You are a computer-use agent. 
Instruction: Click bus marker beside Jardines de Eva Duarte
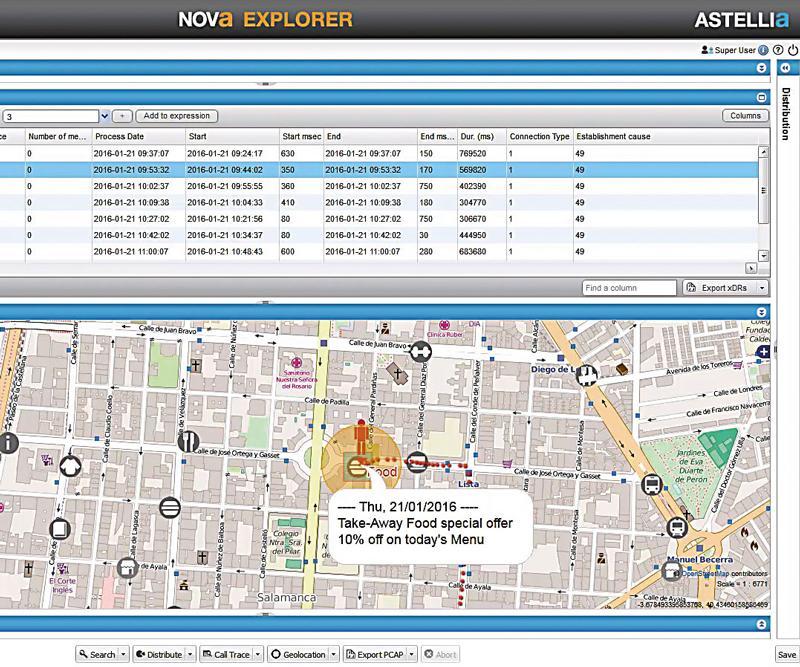[652, 484]
